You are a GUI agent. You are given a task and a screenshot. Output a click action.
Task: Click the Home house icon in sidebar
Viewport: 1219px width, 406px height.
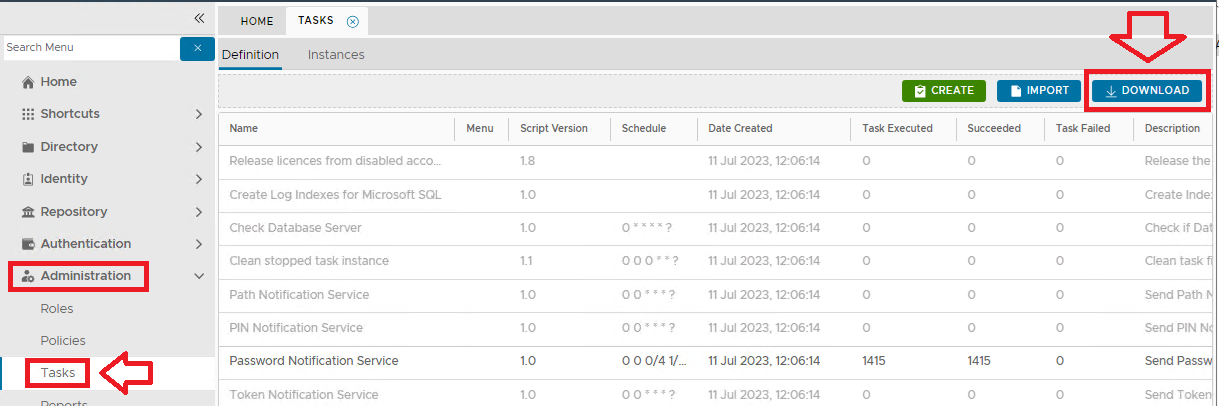(28, 82)
